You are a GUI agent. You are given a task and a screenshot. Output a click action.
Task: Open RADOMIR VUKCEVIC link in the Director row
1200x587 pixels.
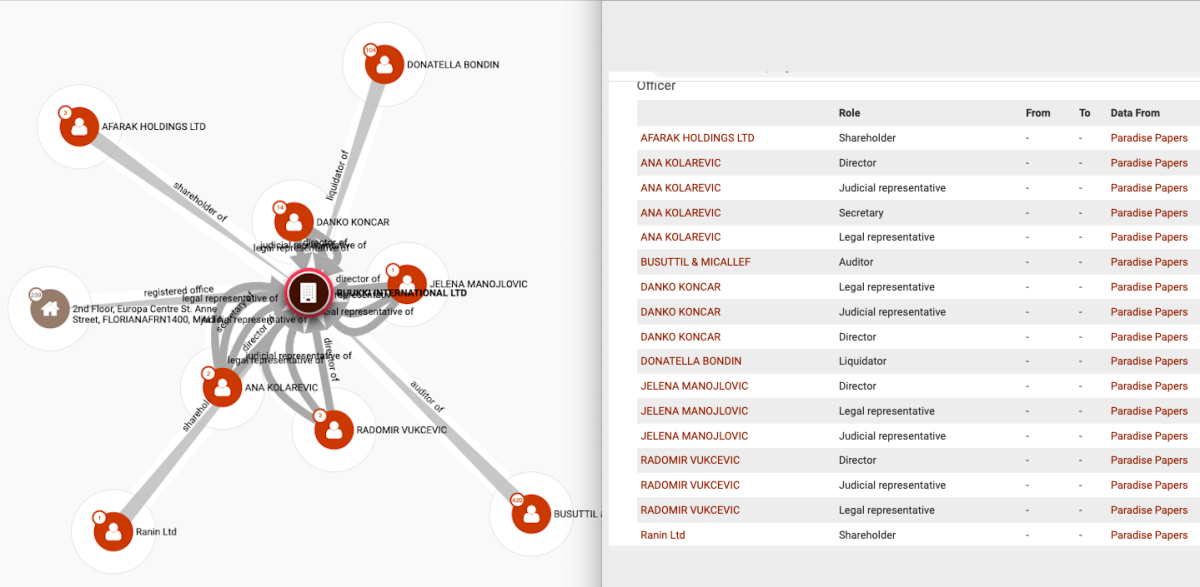(690, 460)
